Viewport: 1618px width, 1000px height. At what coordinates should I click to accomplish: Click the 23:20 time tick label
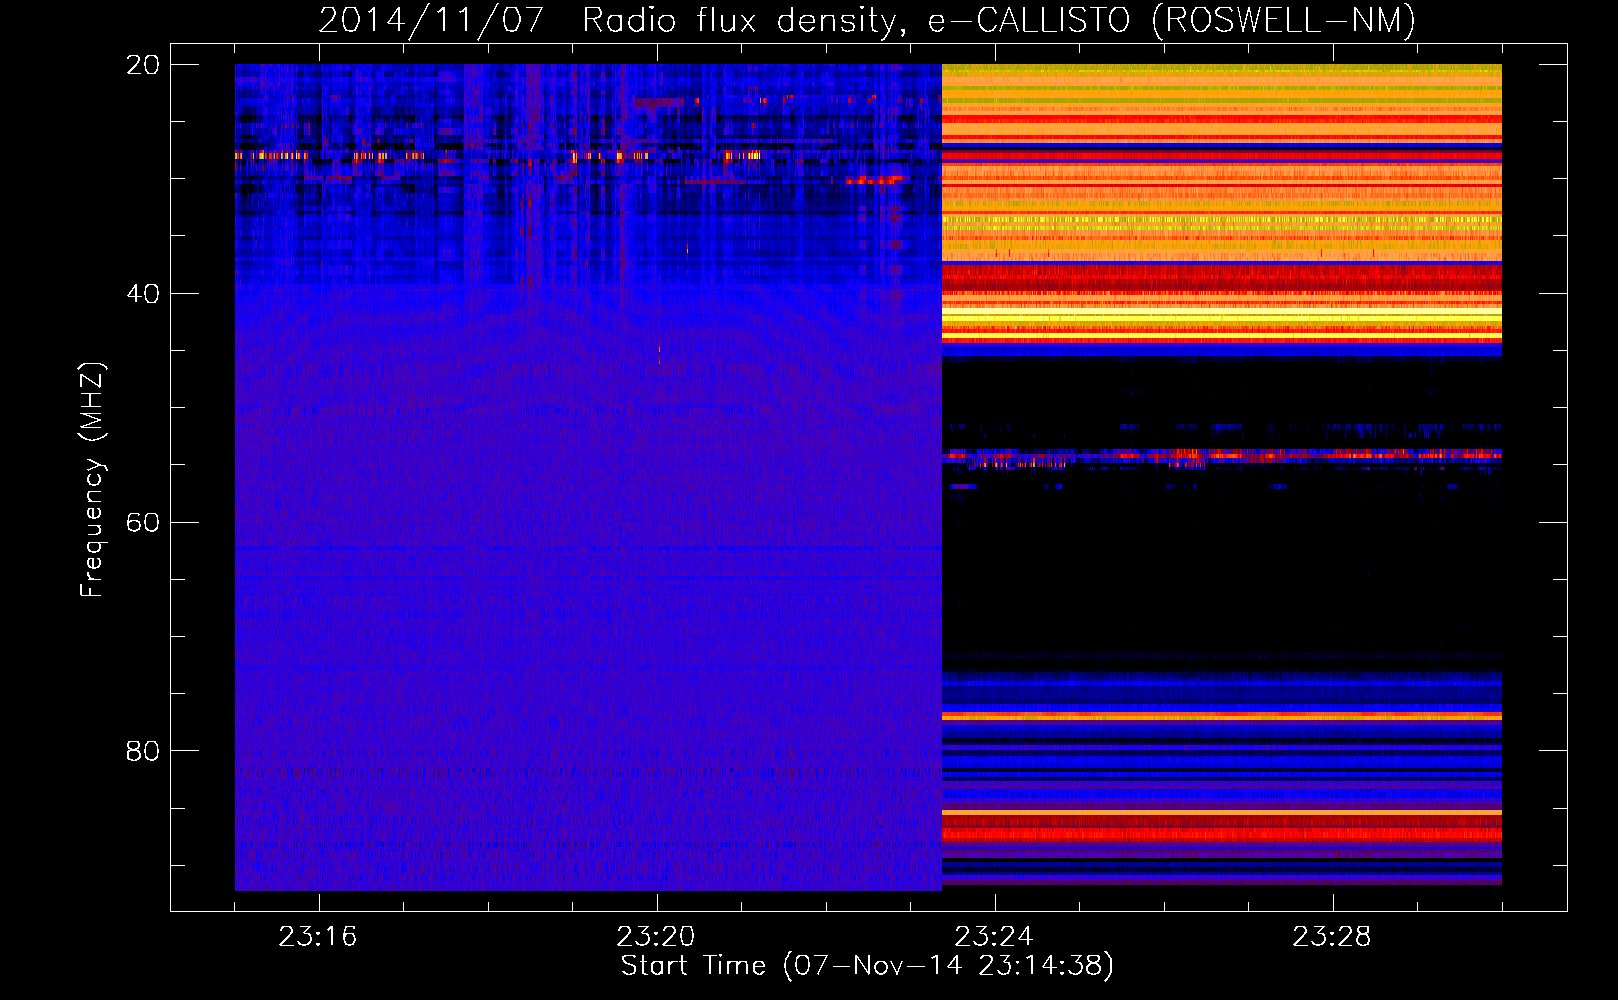656,937
